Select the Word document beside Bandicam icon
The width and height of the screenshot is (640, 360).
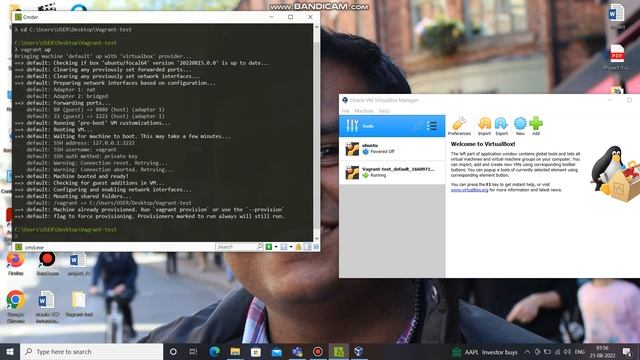(x=78, y=264)
